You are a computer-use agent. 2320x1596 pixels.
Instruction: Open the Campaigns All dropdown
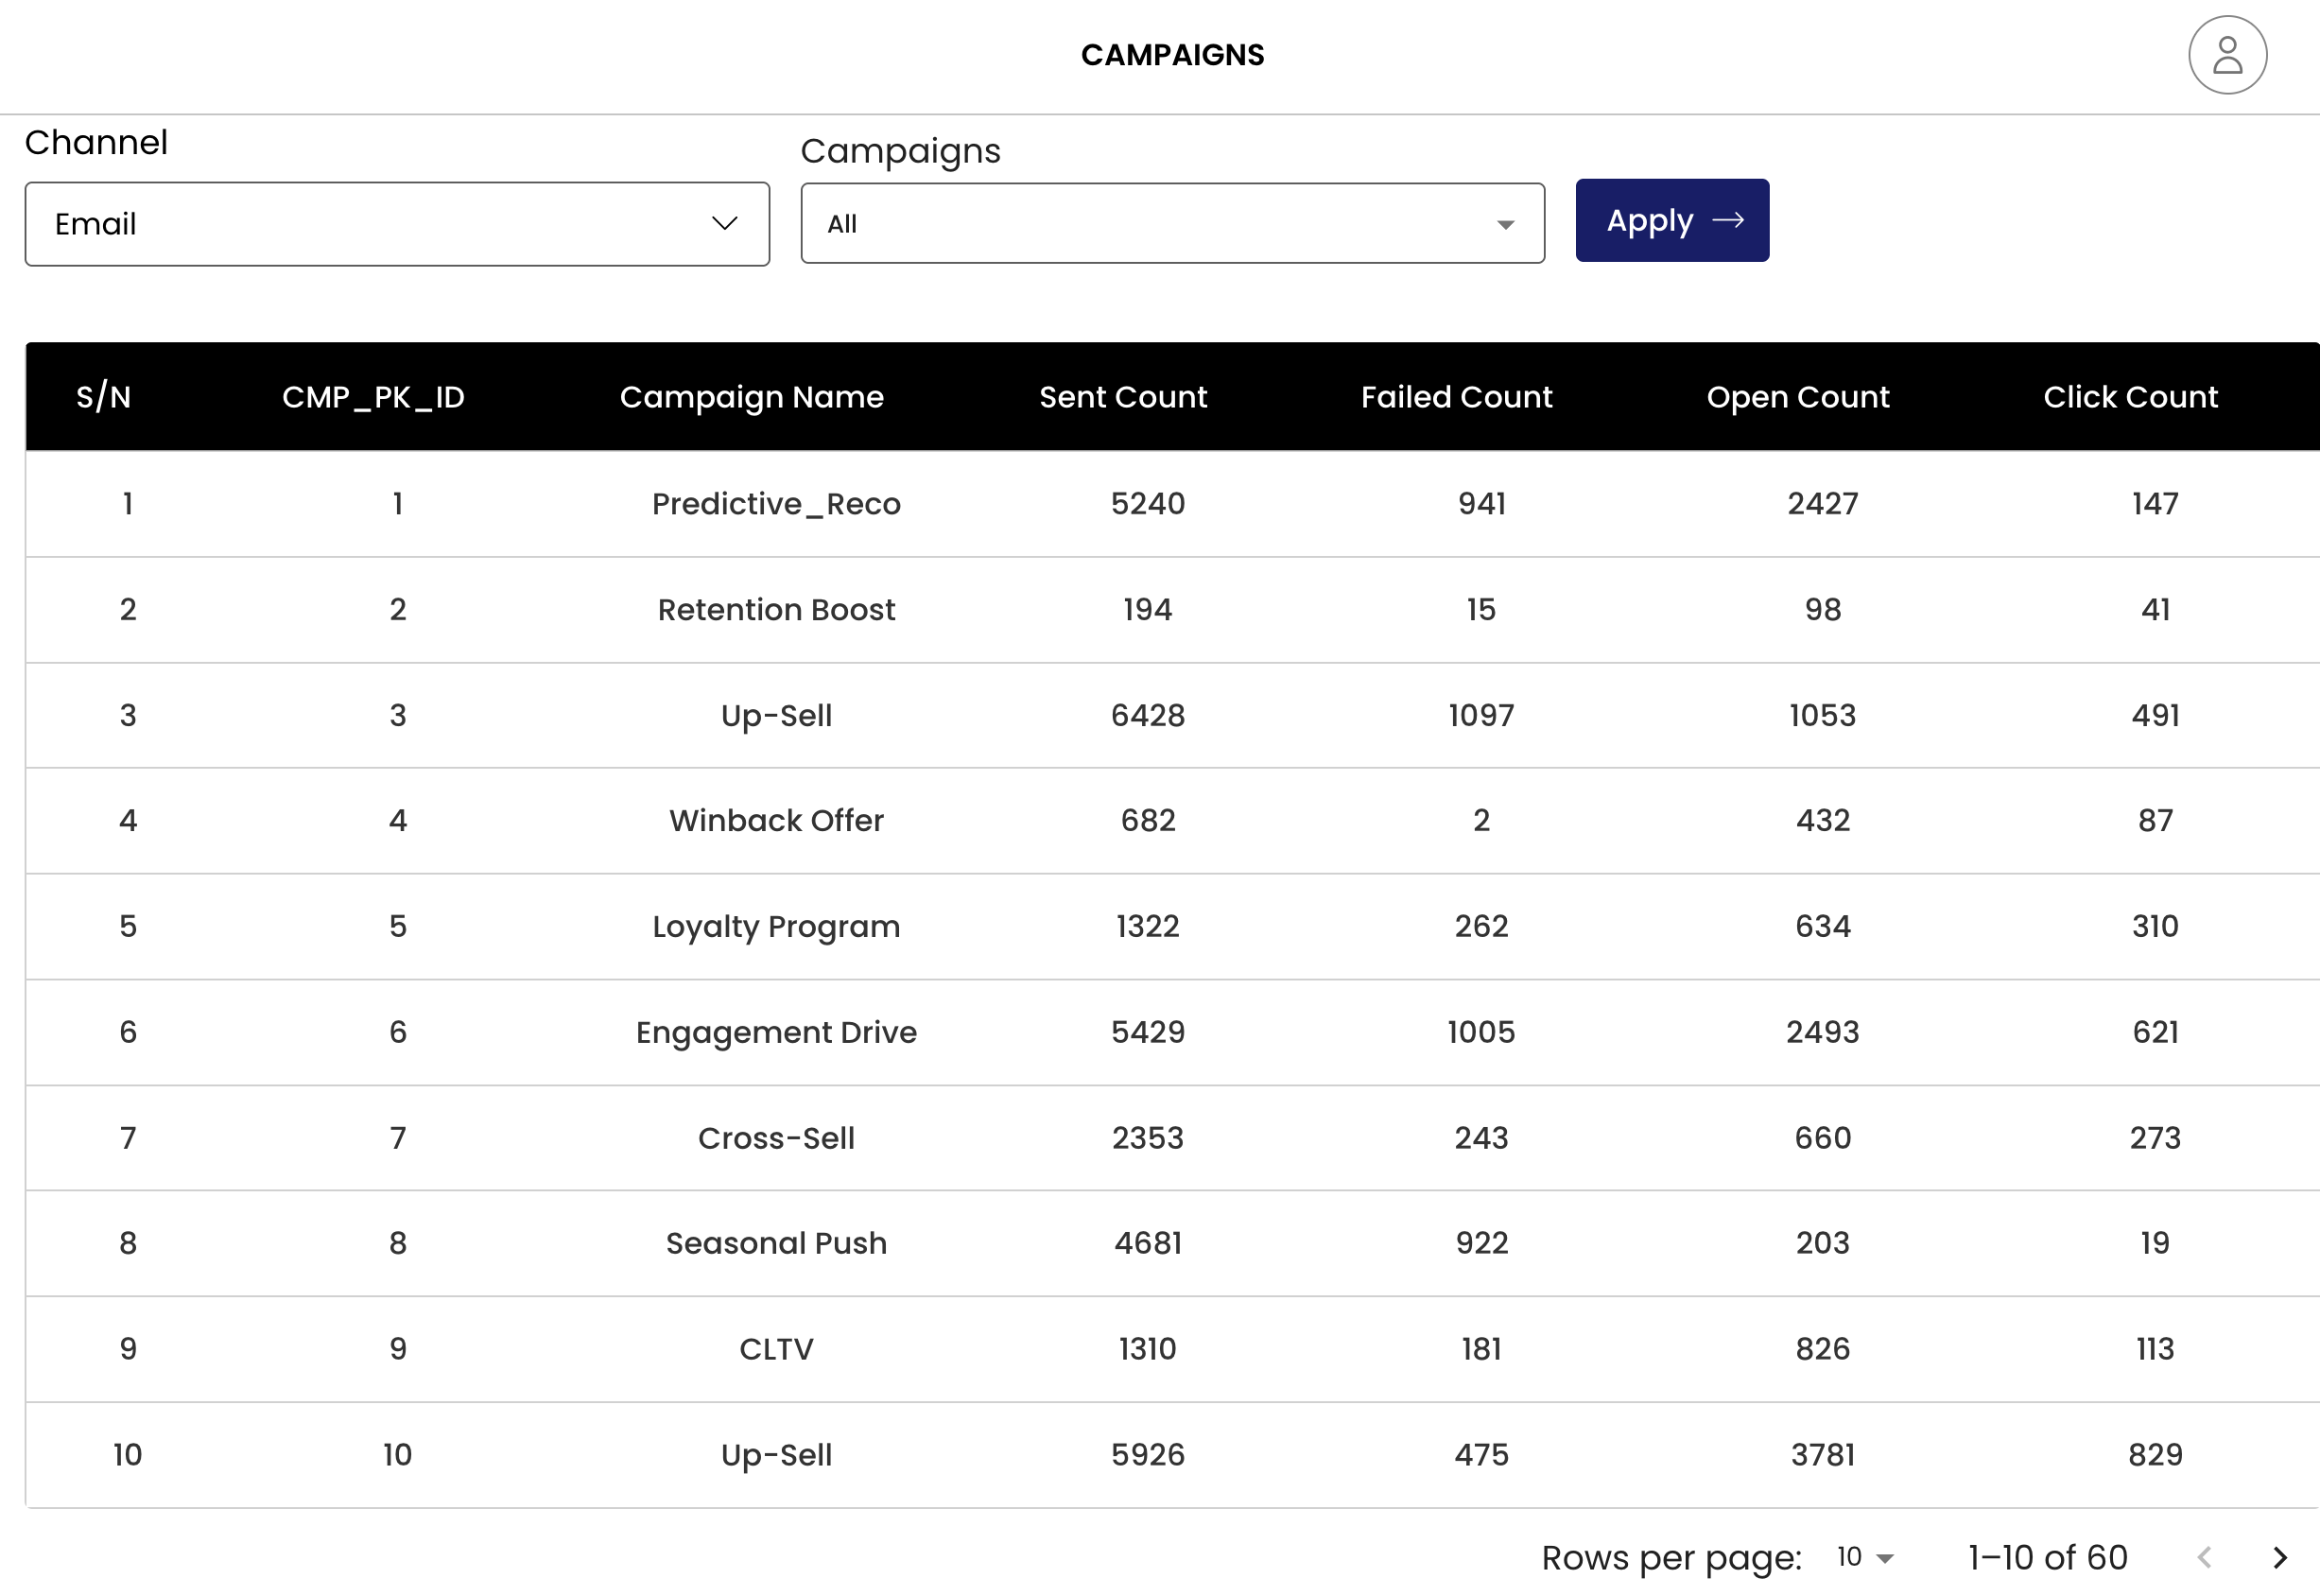[1172, 224]
